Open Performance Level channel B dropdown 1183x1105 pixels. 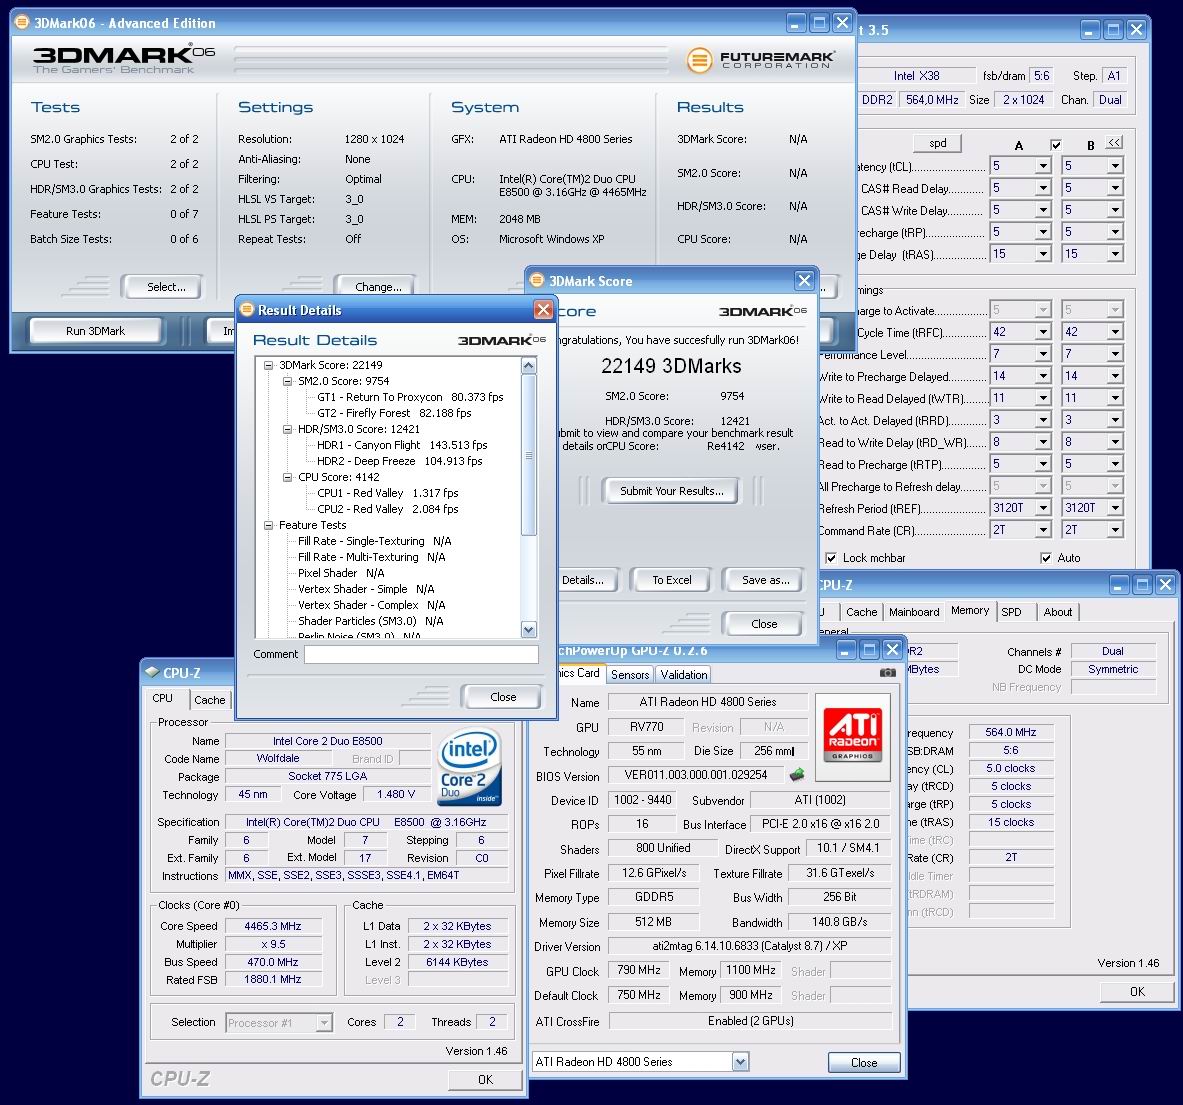(x=1115, y=354)
